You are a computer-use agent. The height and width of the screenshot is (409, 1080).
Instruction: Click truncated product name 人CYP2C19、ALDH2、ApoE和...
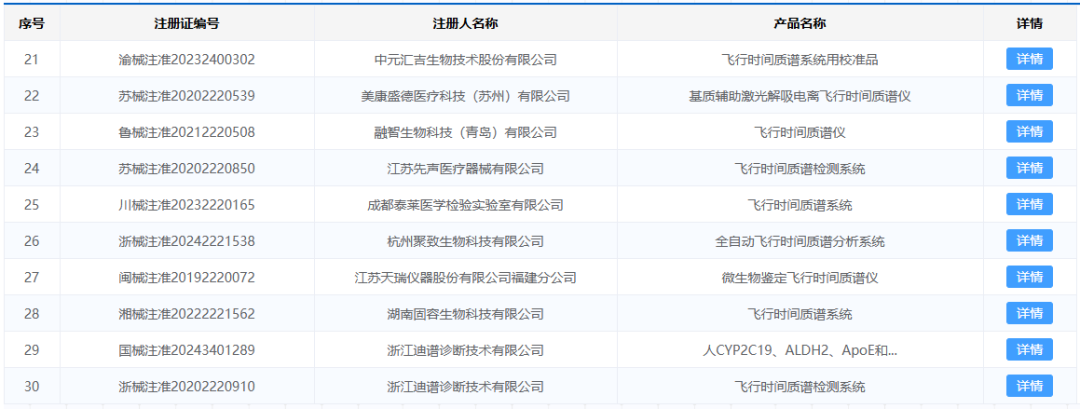point(799,350)
